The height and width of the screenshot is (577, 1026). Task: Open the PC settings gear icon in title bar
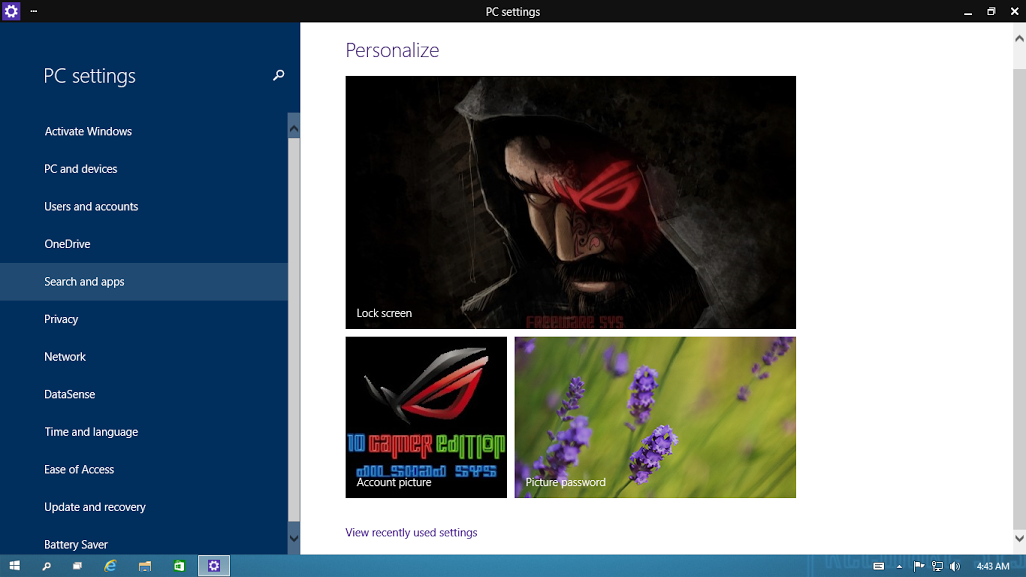click(x=11, y=11)
